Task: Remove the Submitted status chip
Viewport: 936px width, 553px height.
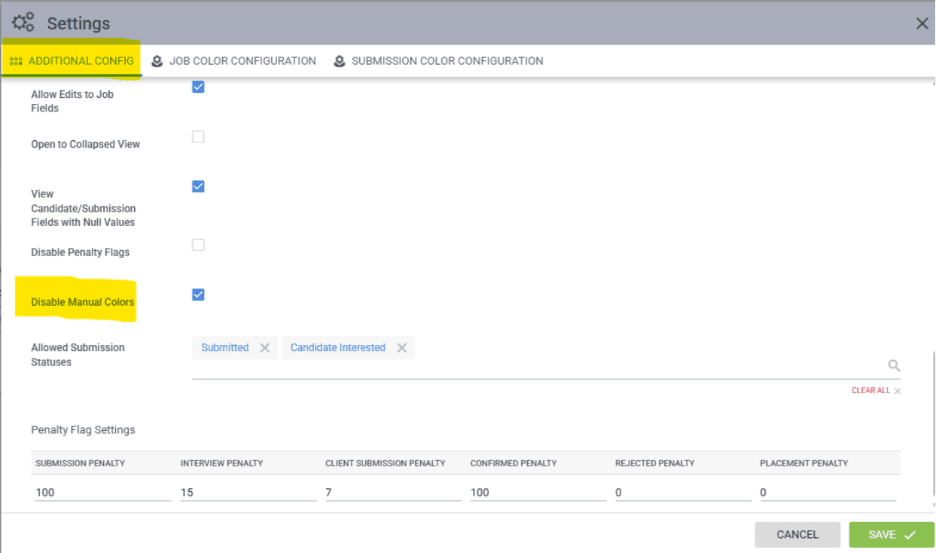Action: (x=265, y=348)
